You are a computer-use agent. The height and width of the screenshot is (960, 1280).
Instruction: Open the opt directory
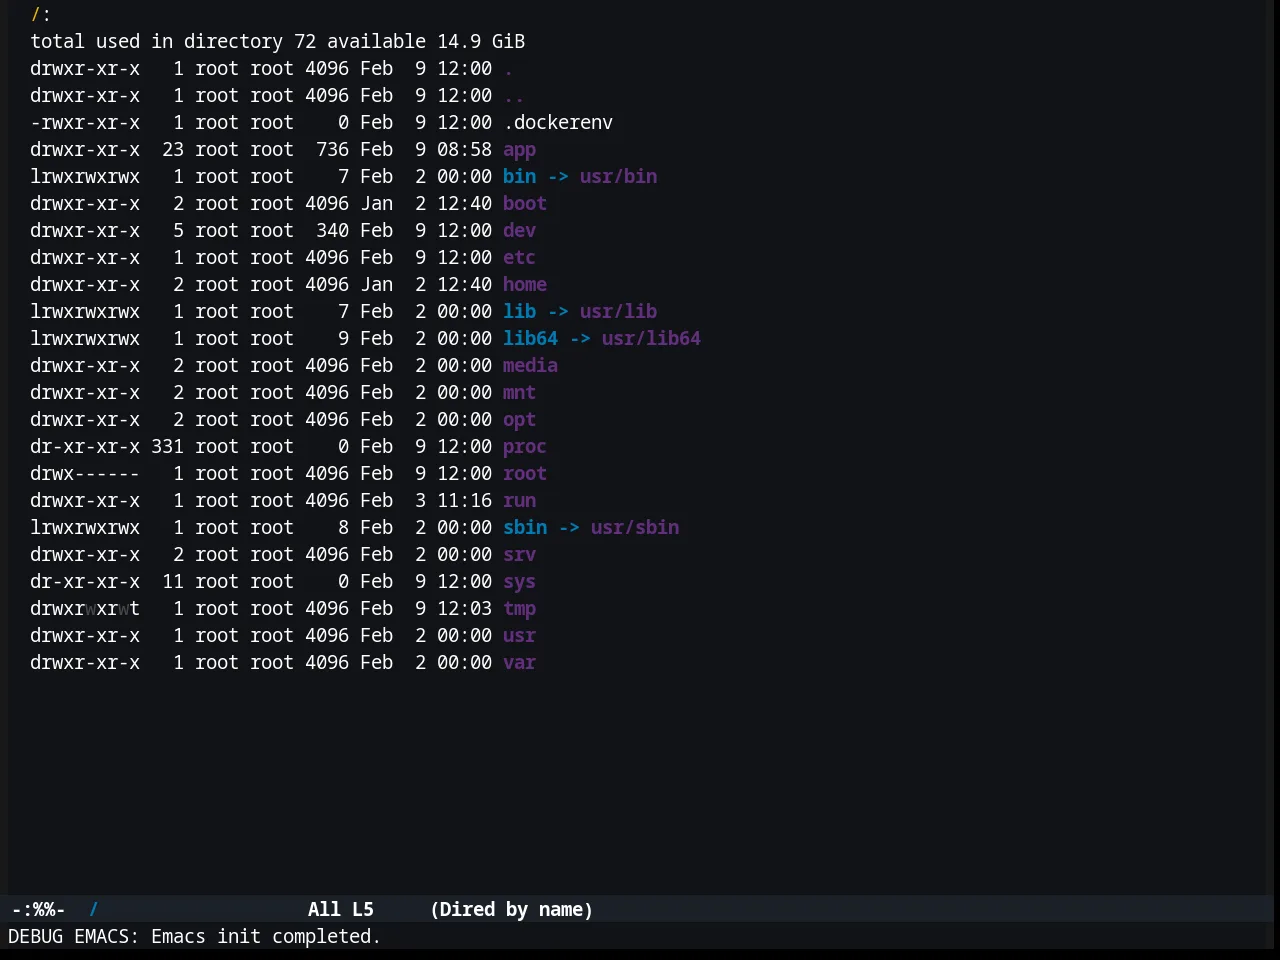click(519, 419)
